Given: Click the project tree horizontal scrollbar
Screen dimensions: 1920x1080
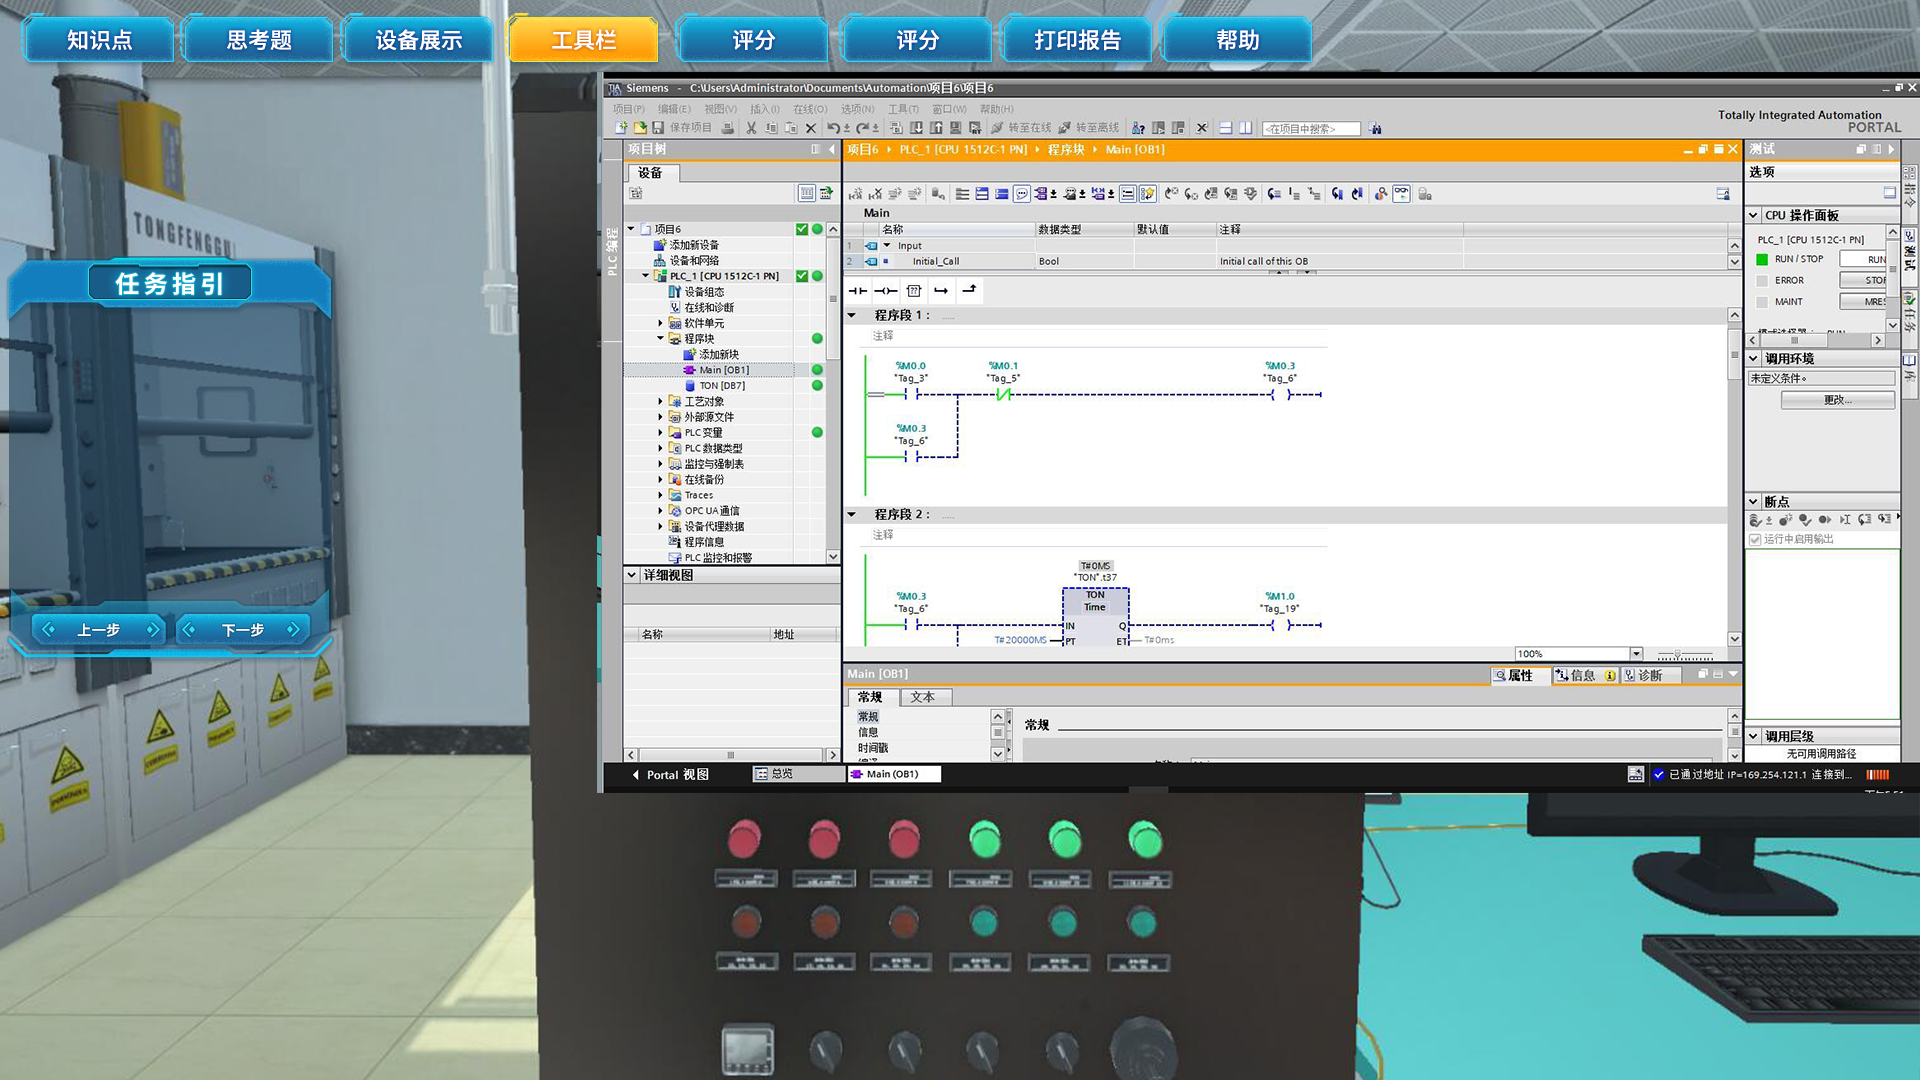Looking at the screenshot, I should (x=731, y=755).
